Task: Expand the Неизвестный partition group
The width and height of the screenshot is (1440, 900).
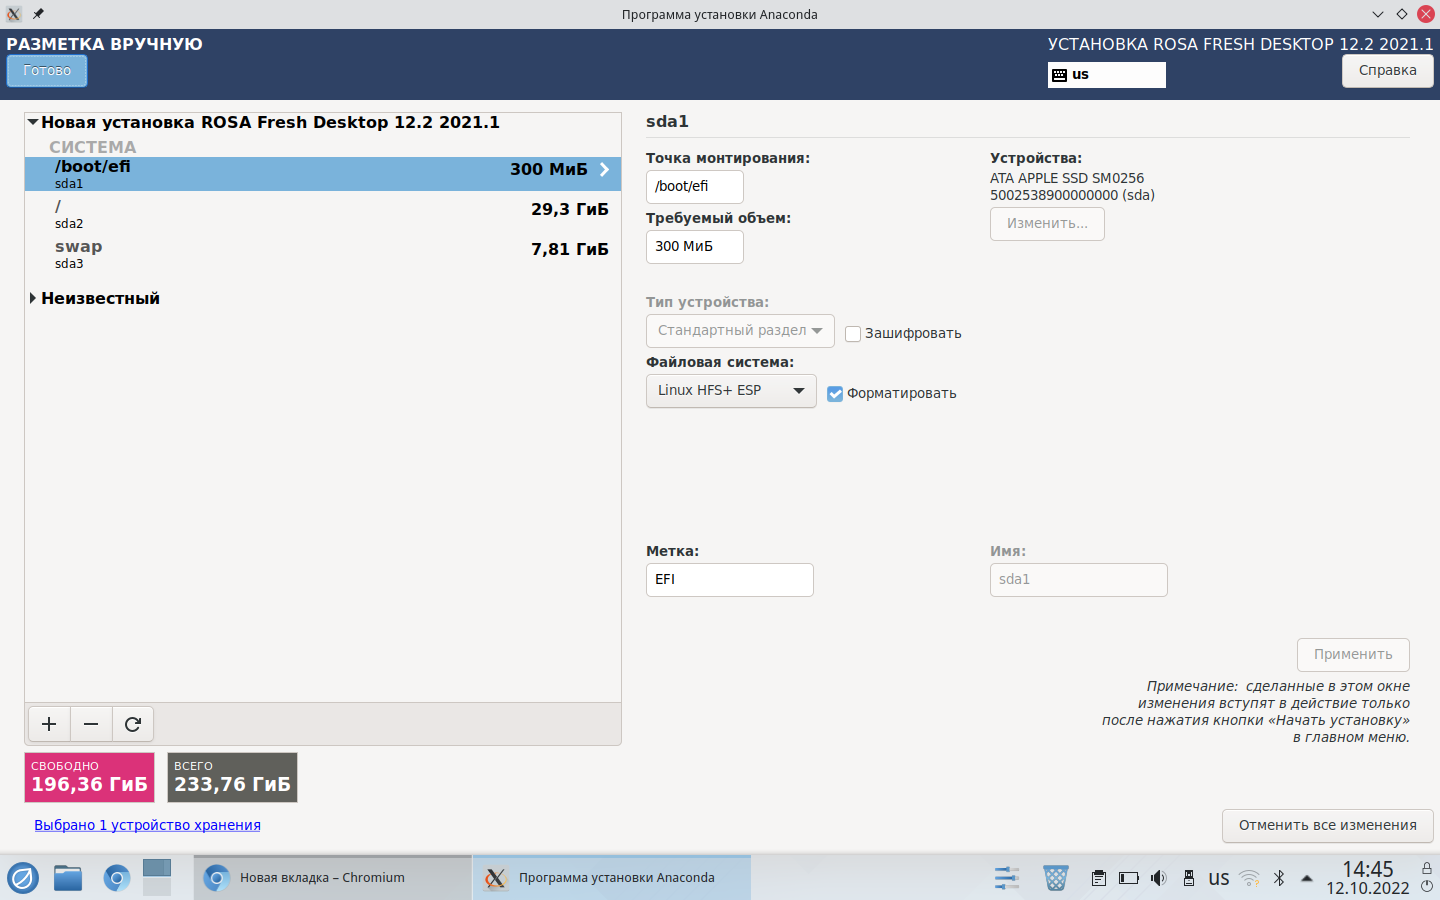Action: [x=33, y=298]
